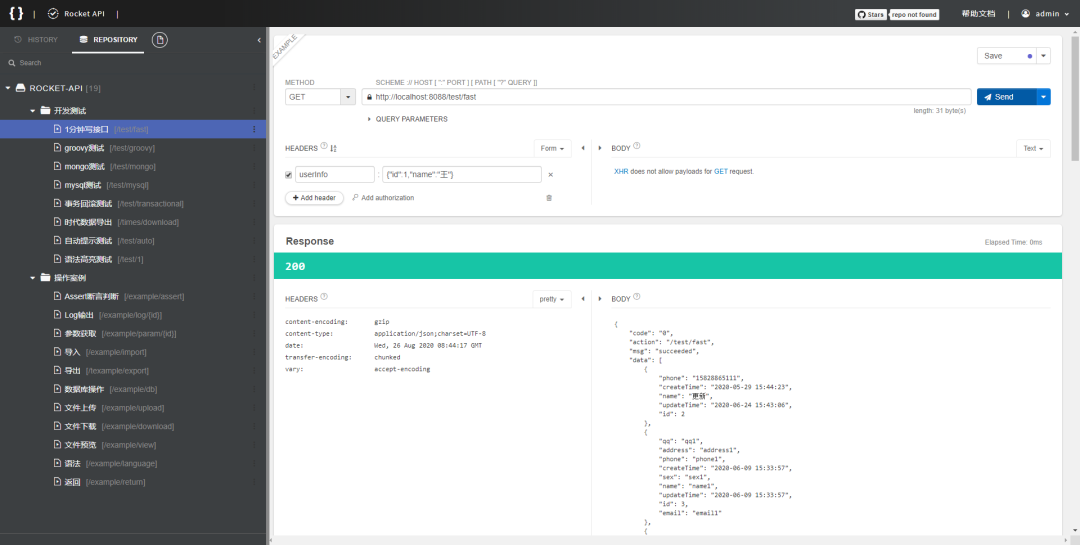This screenshot has height=545, width=1080.
Task: Click the headers sort icon
Action: pyautogui.click(x=333, y=148)
